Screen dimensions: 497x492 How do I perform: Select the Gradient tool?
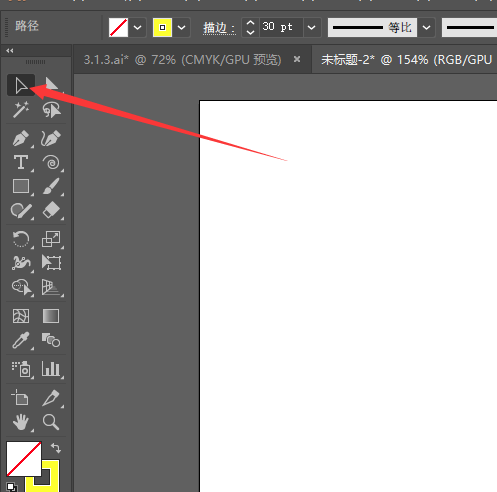coord(51,316)
